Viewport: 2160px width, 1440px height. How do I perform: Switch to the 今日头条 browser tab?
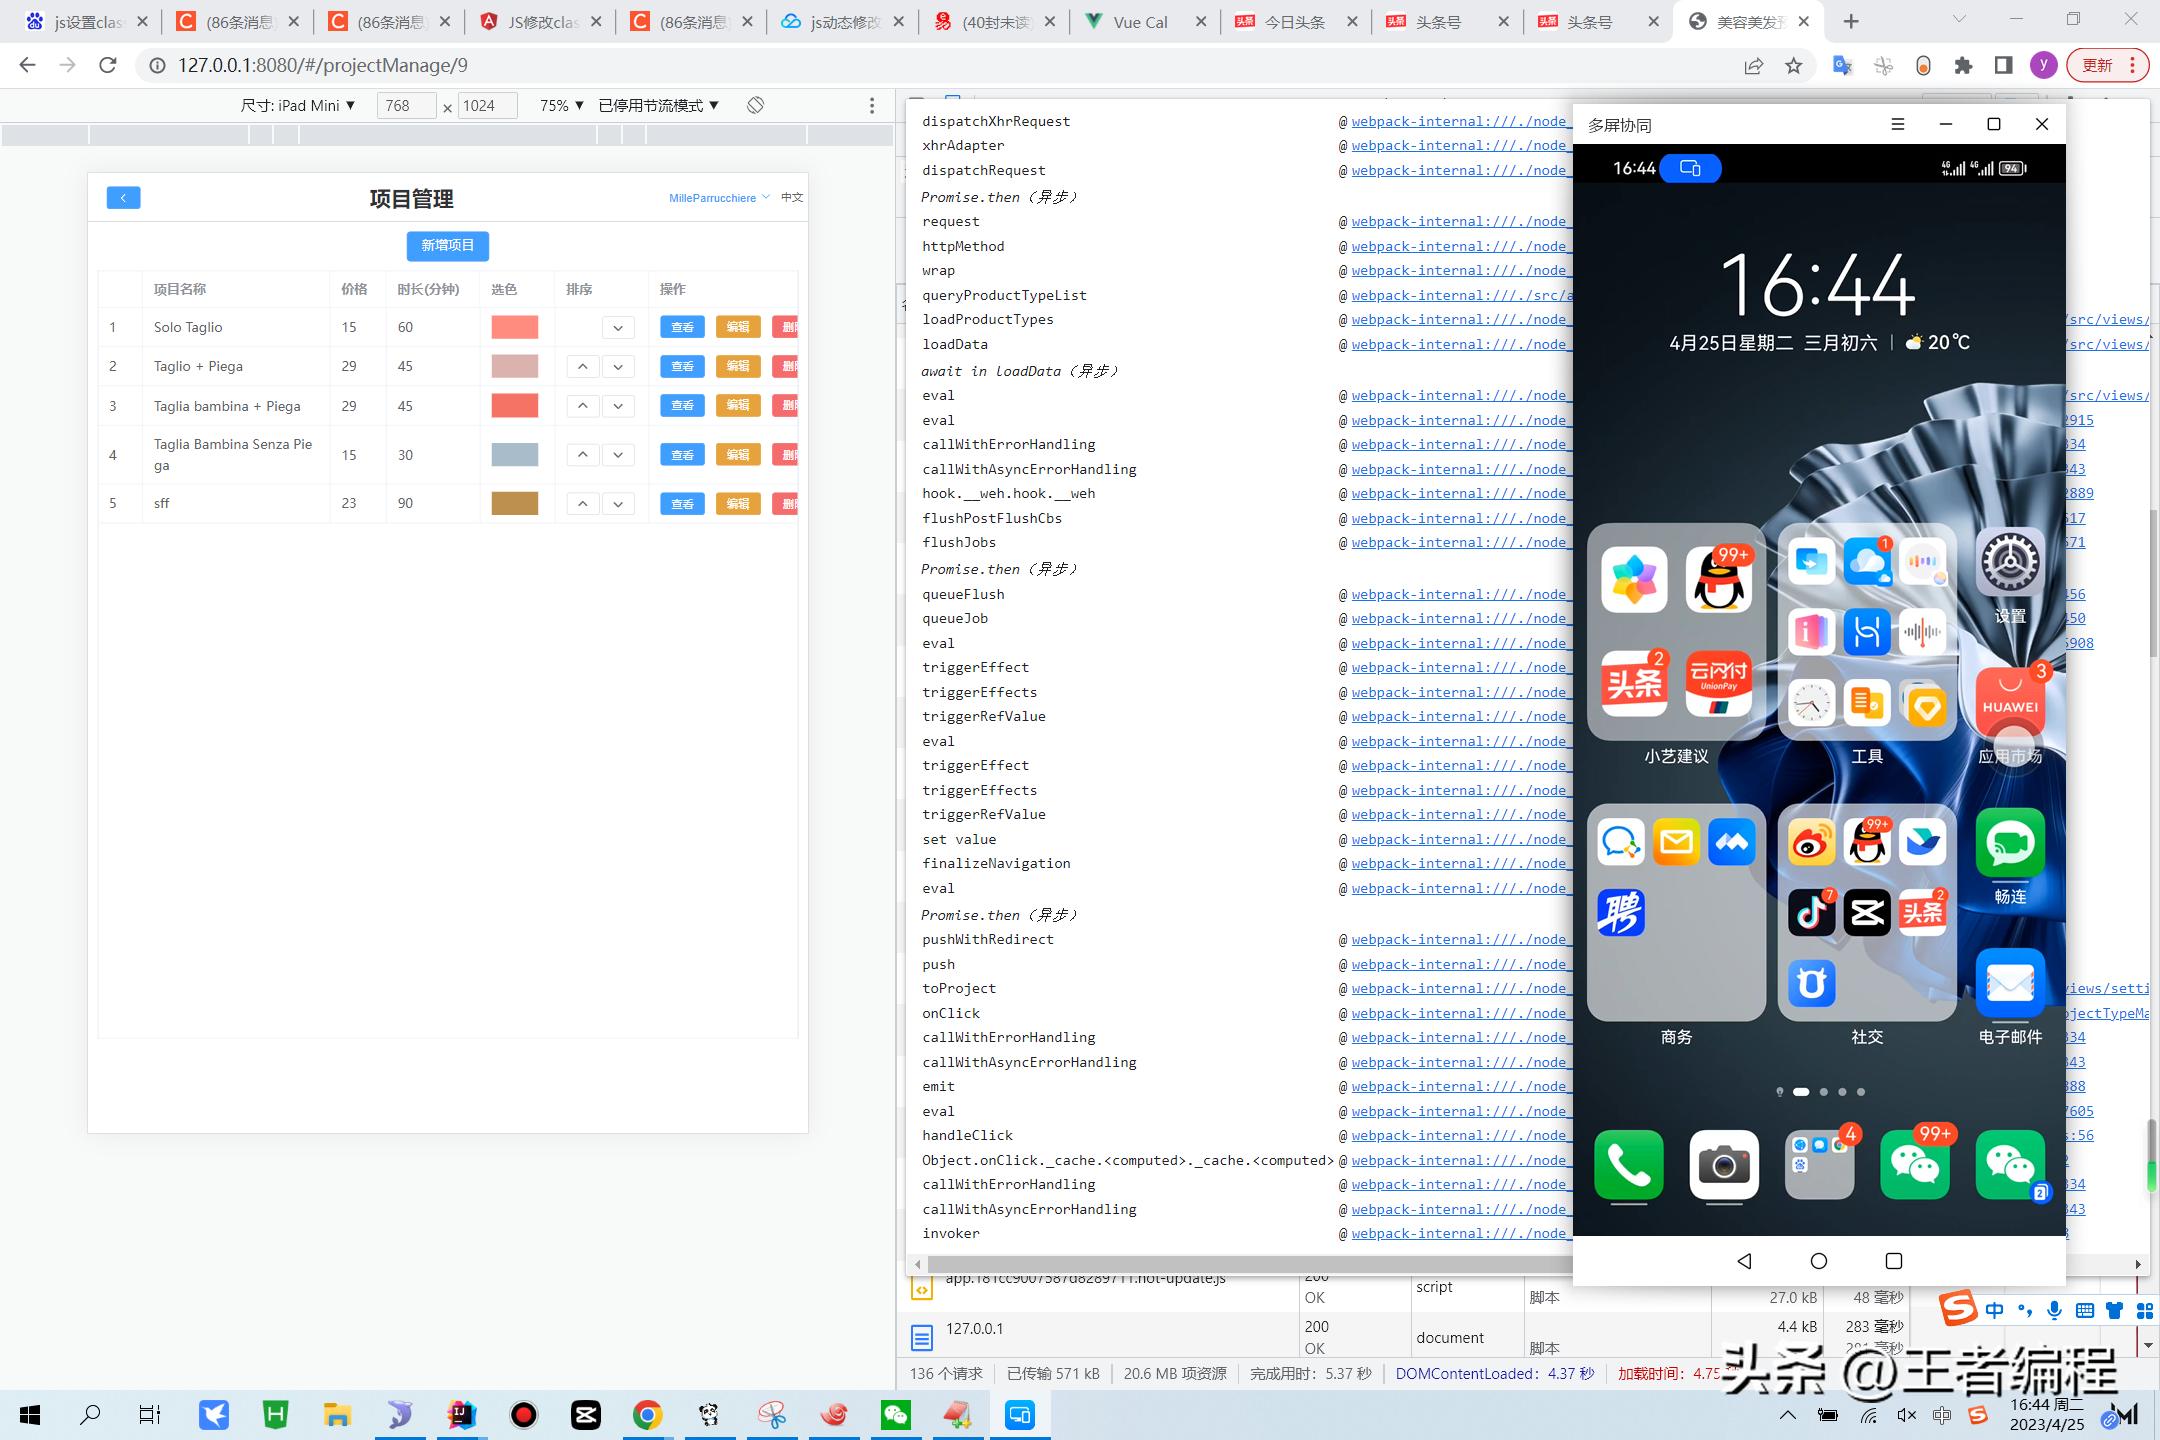coord(1294,22)
